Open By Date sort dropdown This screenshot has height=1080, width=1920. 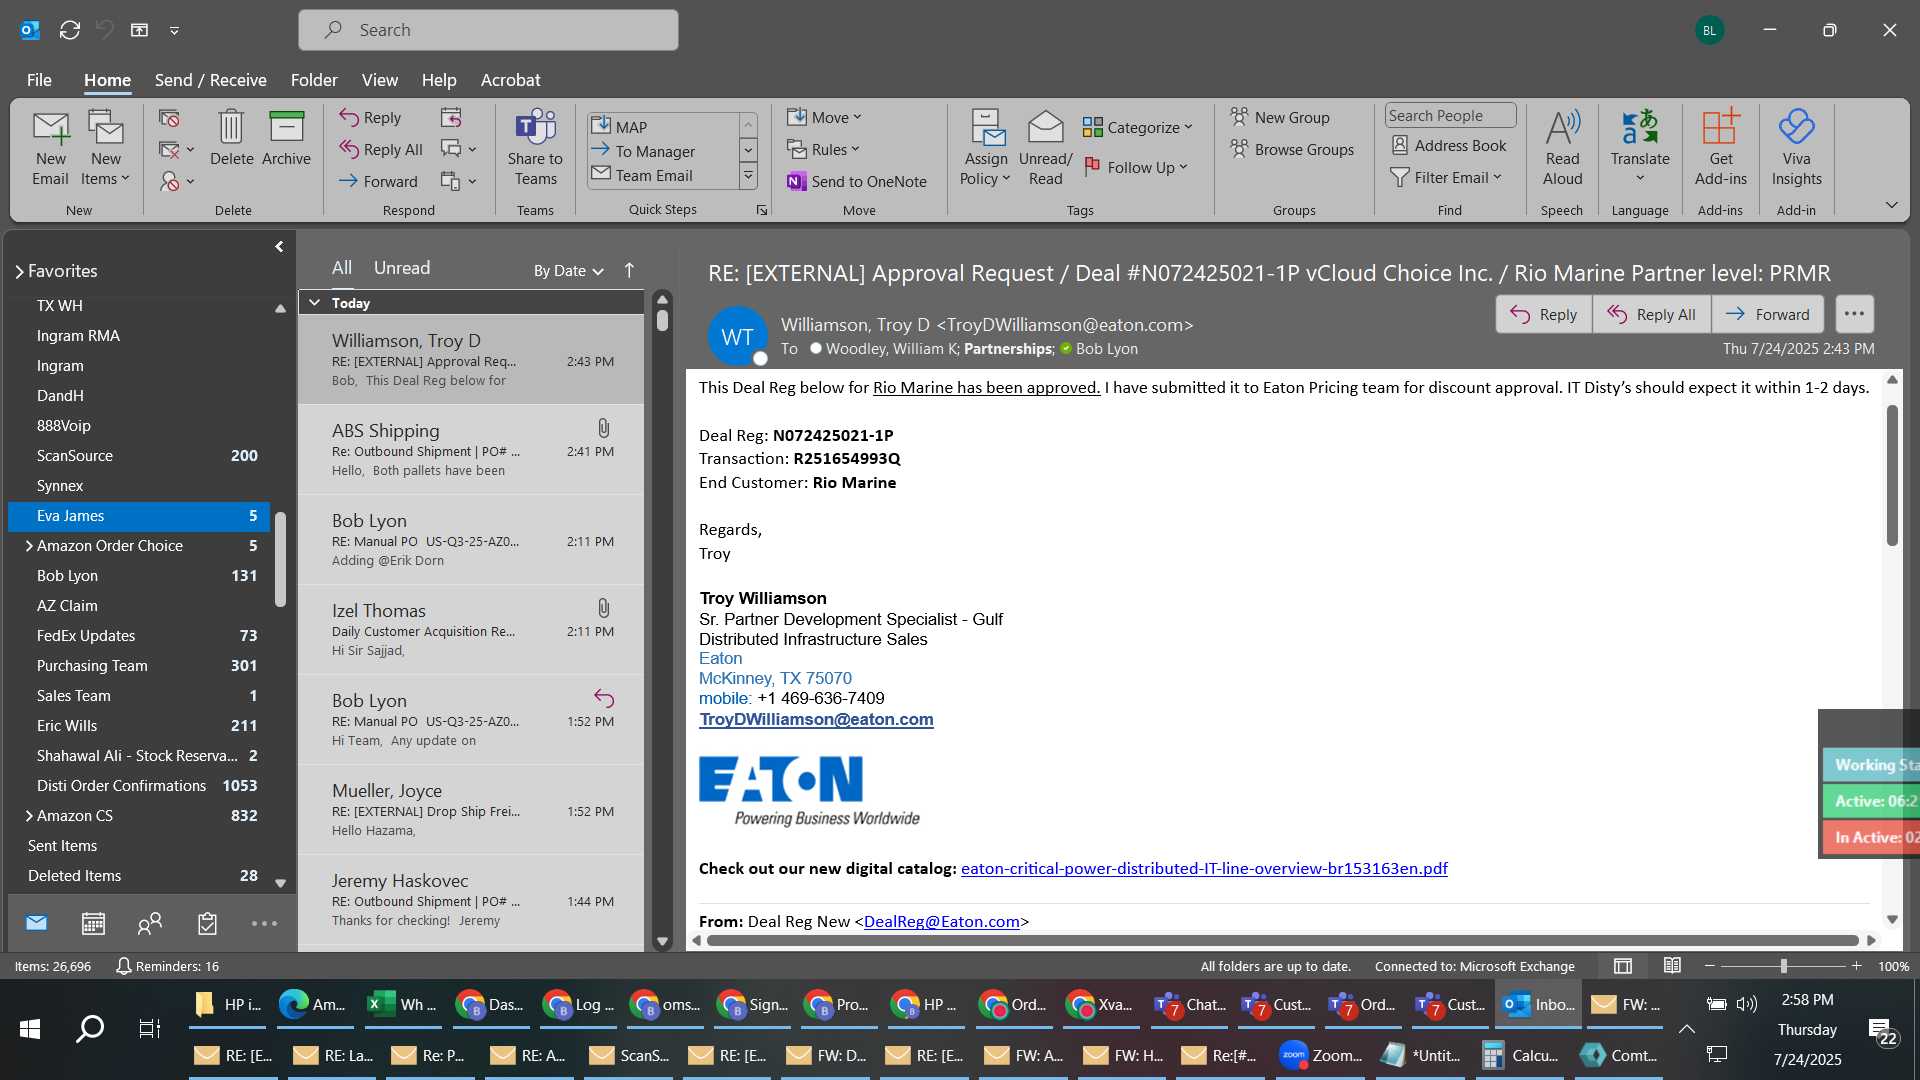pyautogui.click(x=568, y=270)
